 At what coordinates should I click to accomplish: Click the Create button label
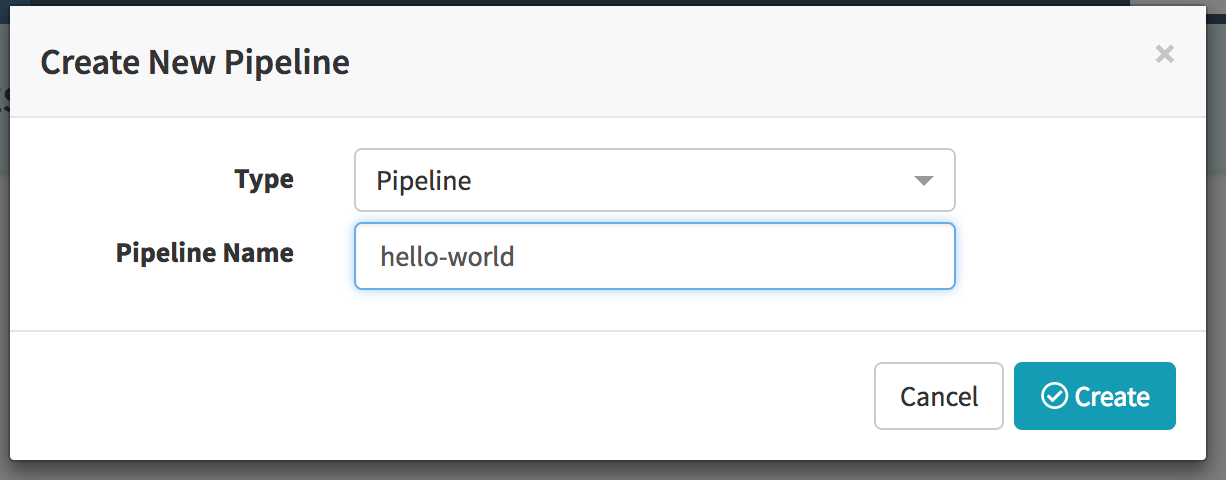pyautogui.click(x=1112, y=397)
